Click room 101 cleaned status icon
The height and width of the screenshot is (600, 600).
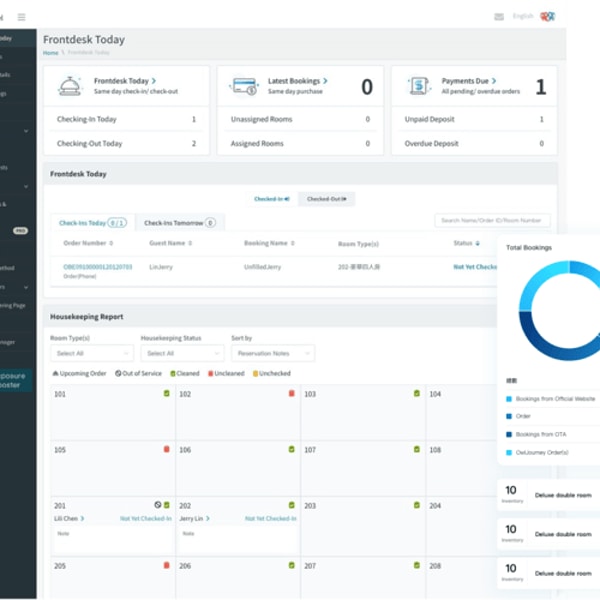[x=166, y=393]
